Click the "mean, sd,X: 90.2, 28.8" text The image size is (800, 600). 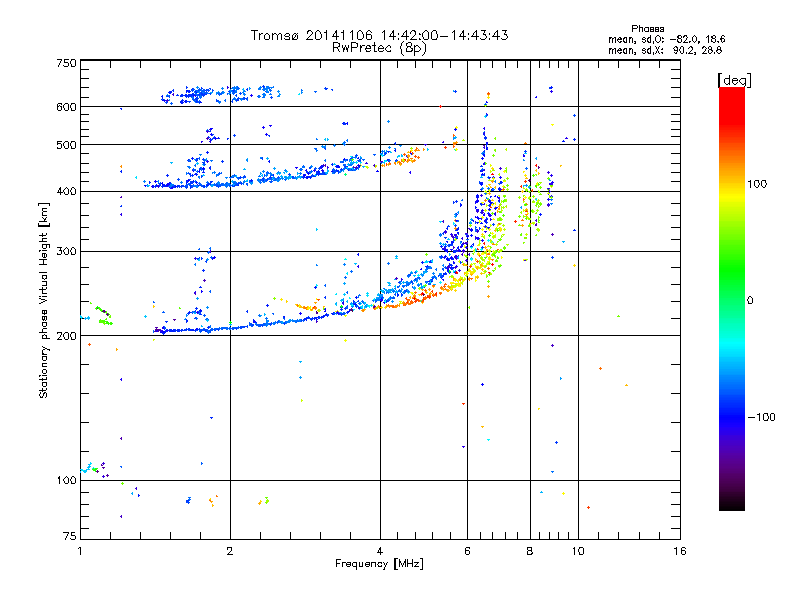tap(665, 50)
